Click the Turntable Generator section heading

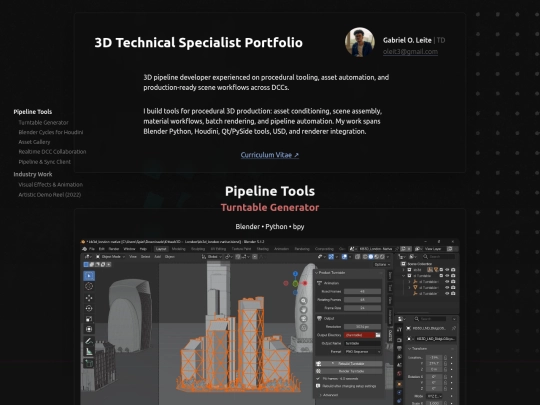(x=270, y=208)
